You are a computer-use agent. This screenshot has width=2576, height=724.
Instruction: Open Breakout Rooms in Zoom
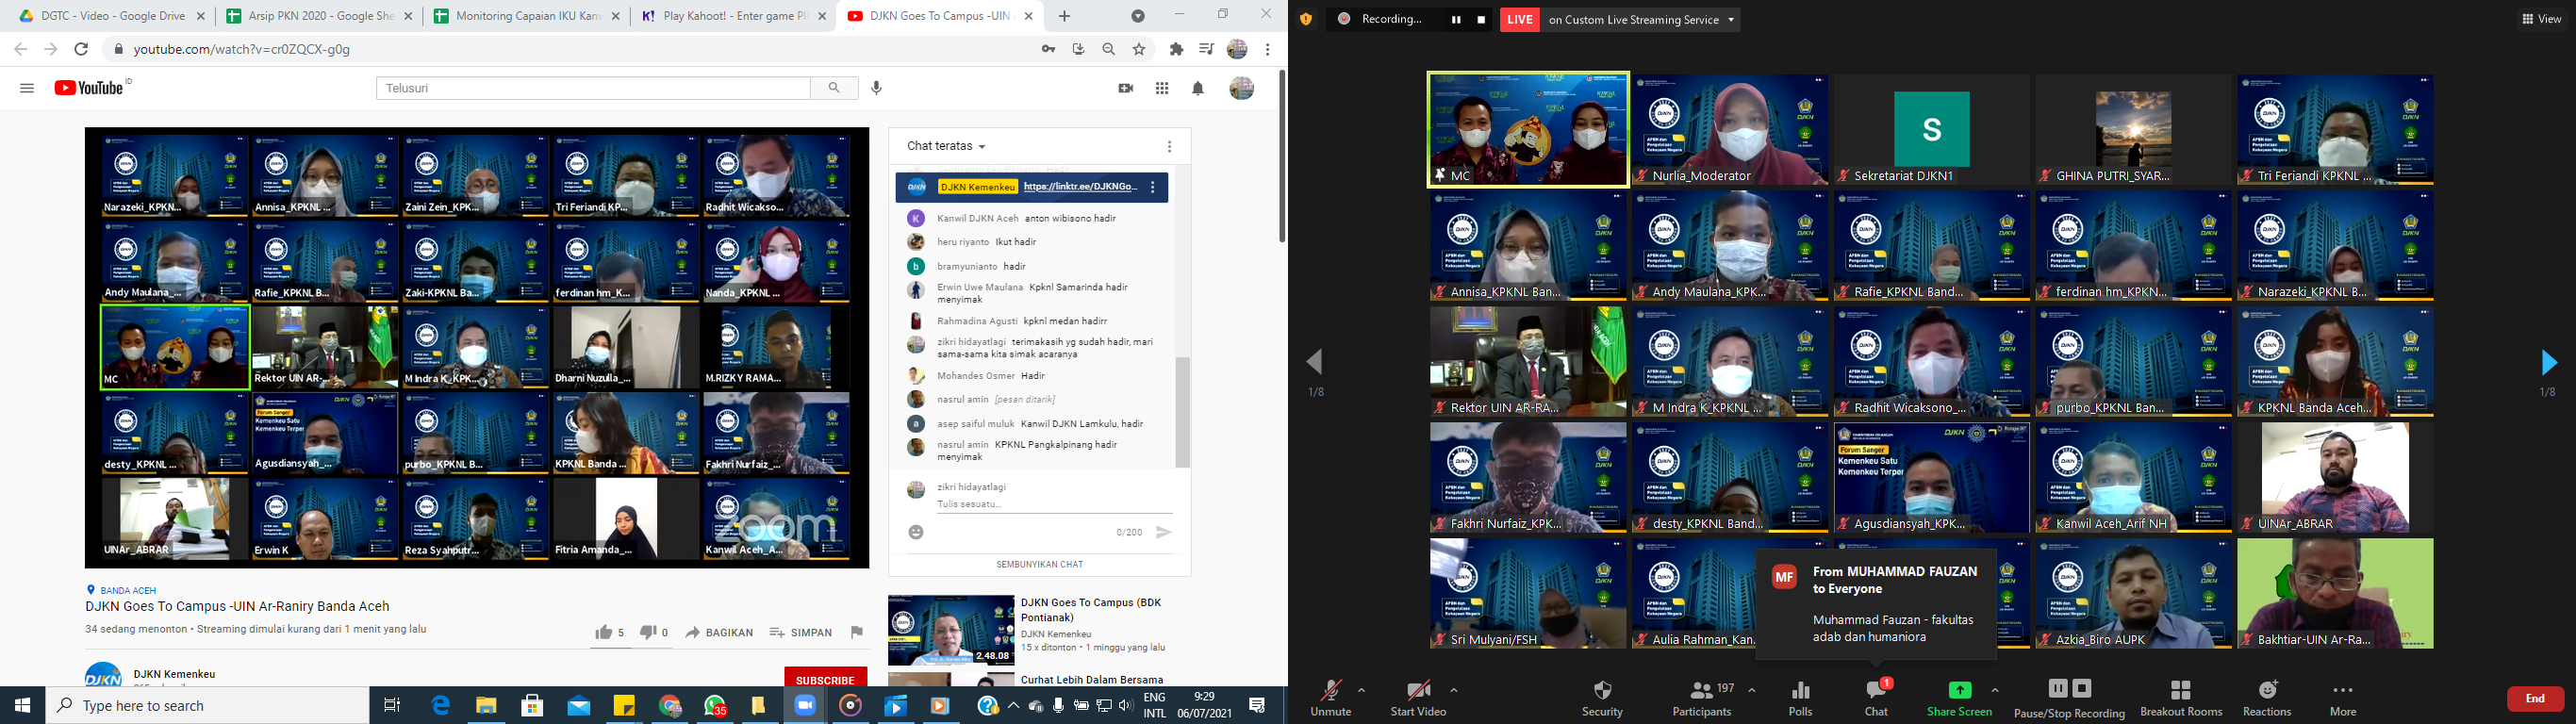pyautogui.click(x=2181, y=698)
